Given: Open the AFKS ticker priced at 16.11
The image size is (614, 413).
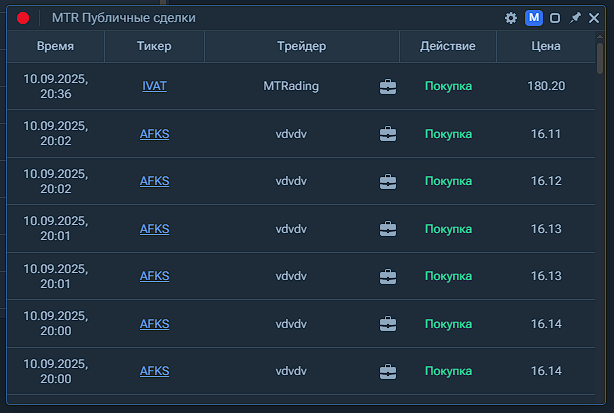Looking at the screenshot, I should click(x=154, y=134).
